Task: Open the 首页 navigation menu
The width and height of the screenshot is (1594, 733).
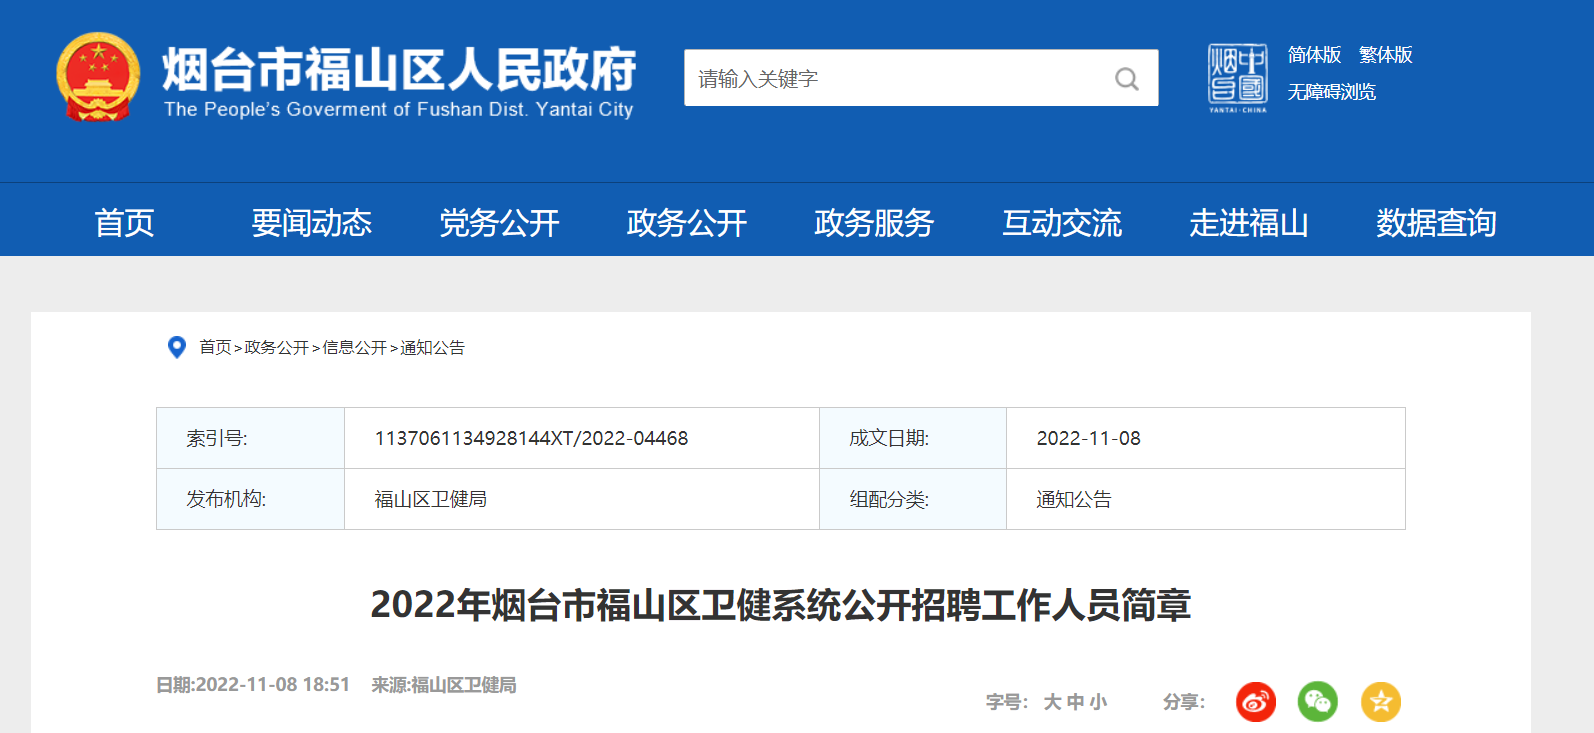Action: (x=125, y=222)
